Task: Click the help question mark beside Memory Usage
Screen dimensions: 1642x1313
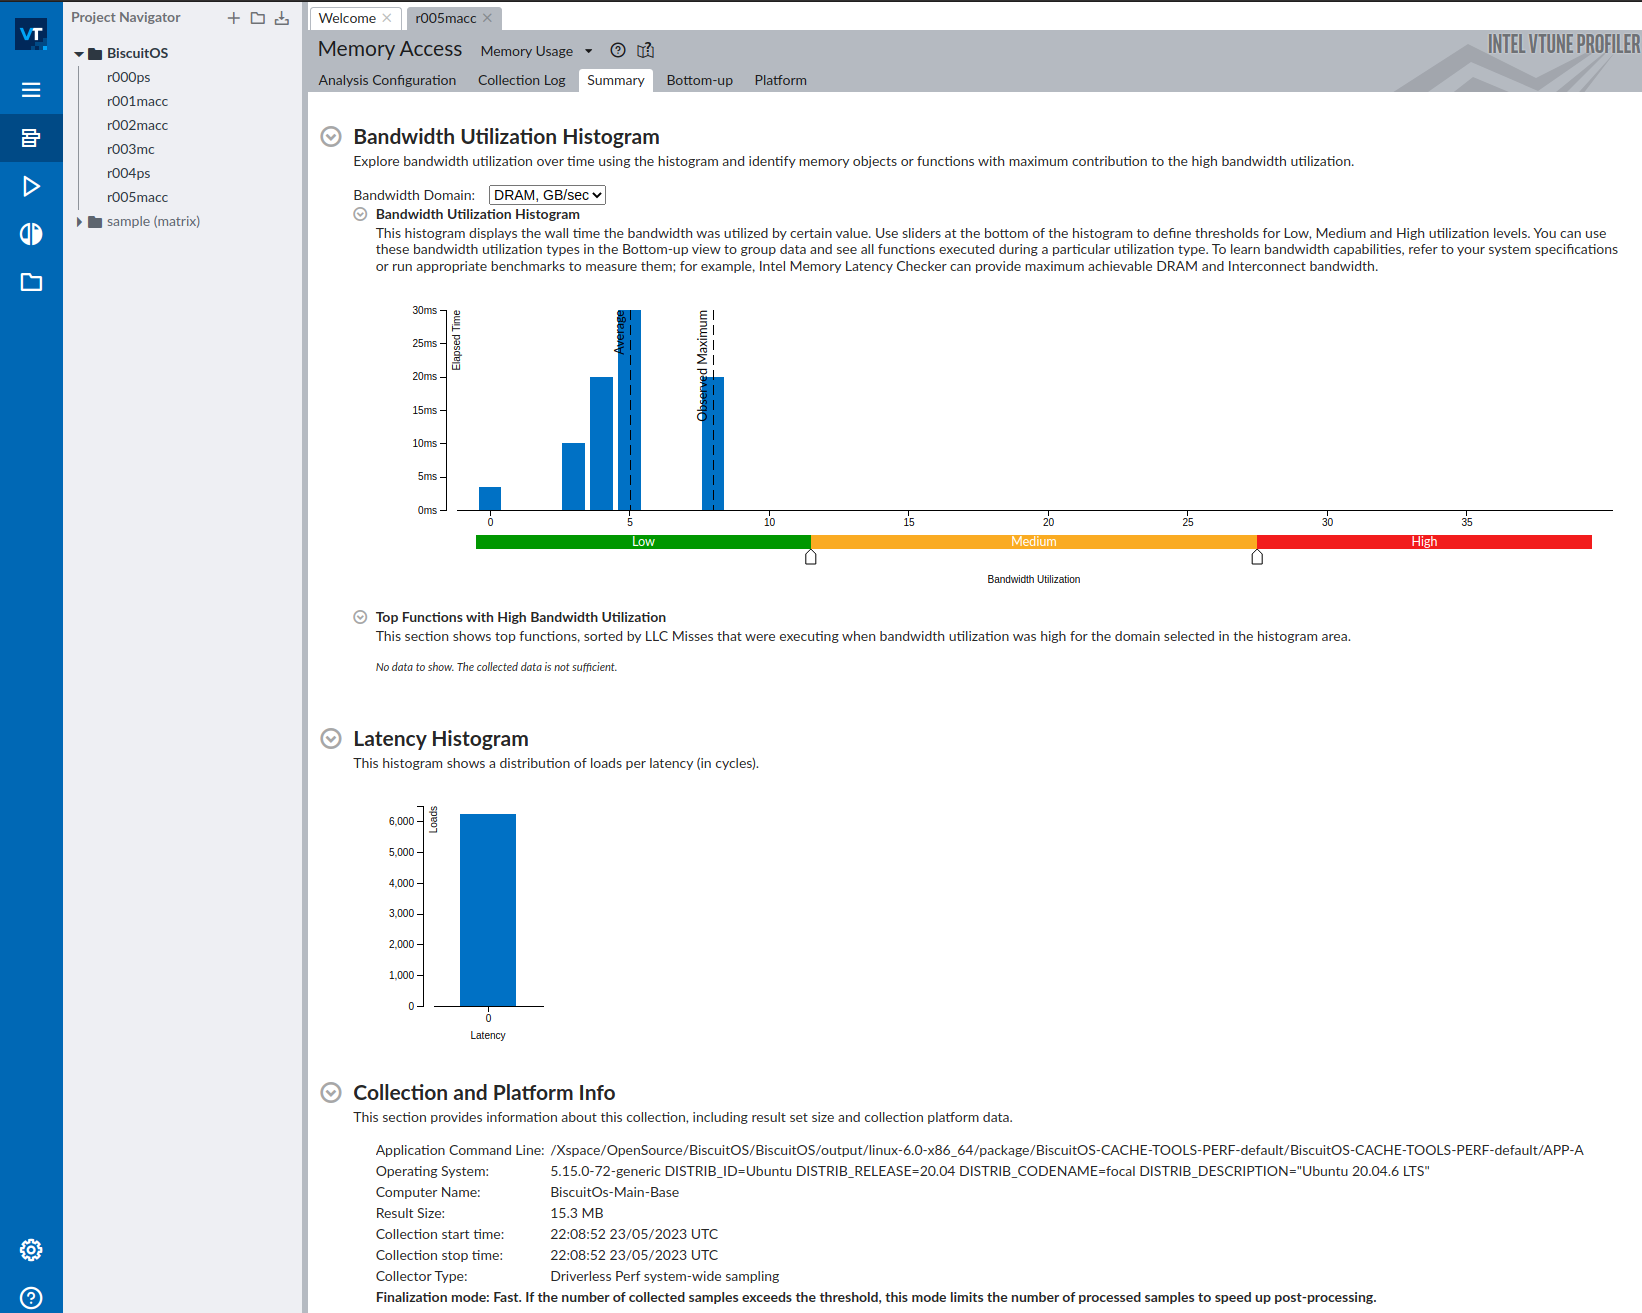Action: click(x=618, y=51)
